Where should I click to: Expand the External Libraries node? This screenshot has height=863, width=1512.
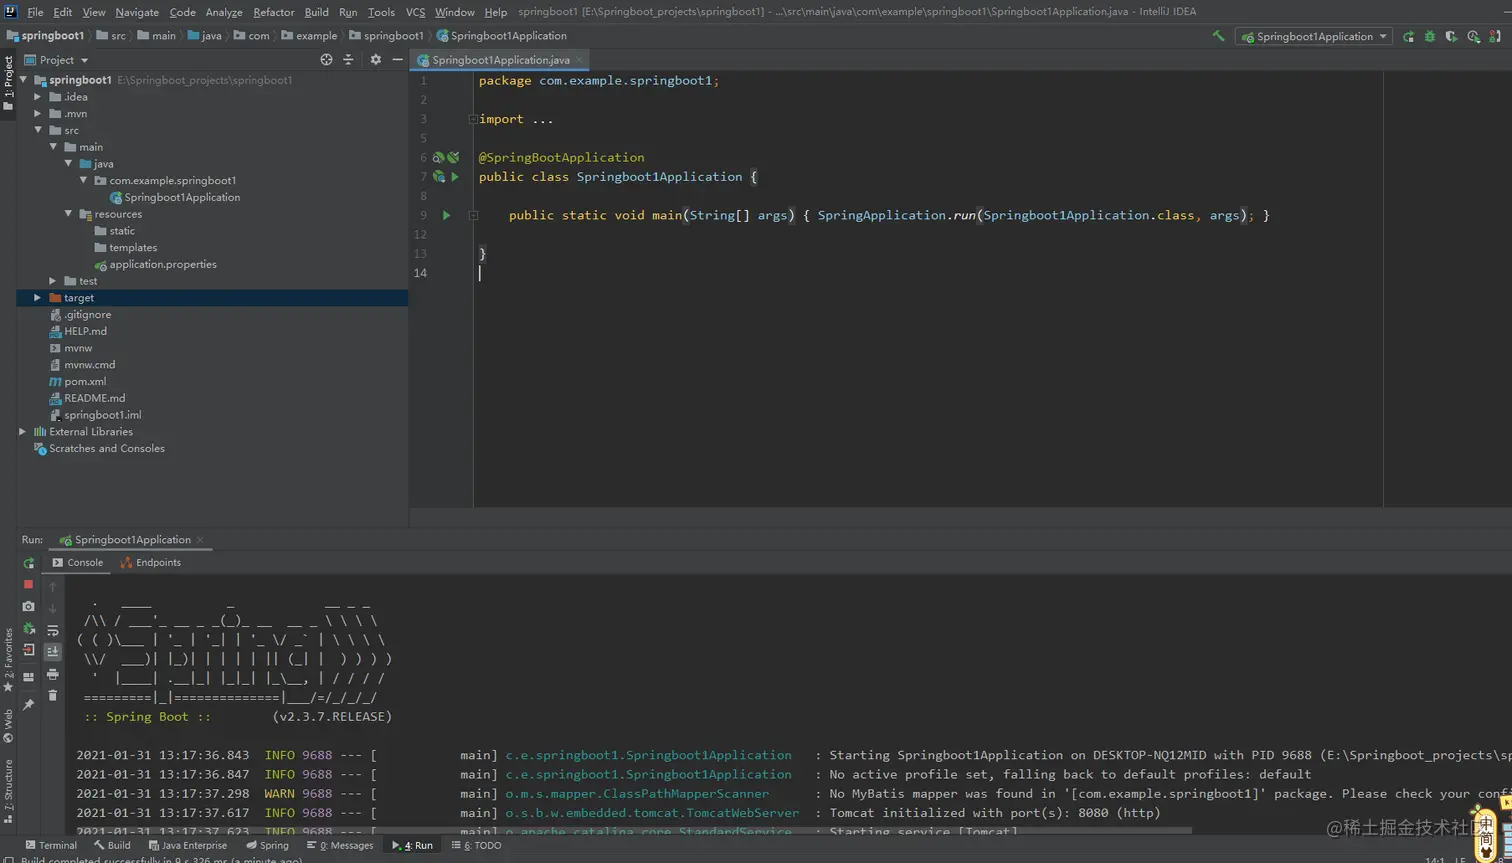[22, 432]
